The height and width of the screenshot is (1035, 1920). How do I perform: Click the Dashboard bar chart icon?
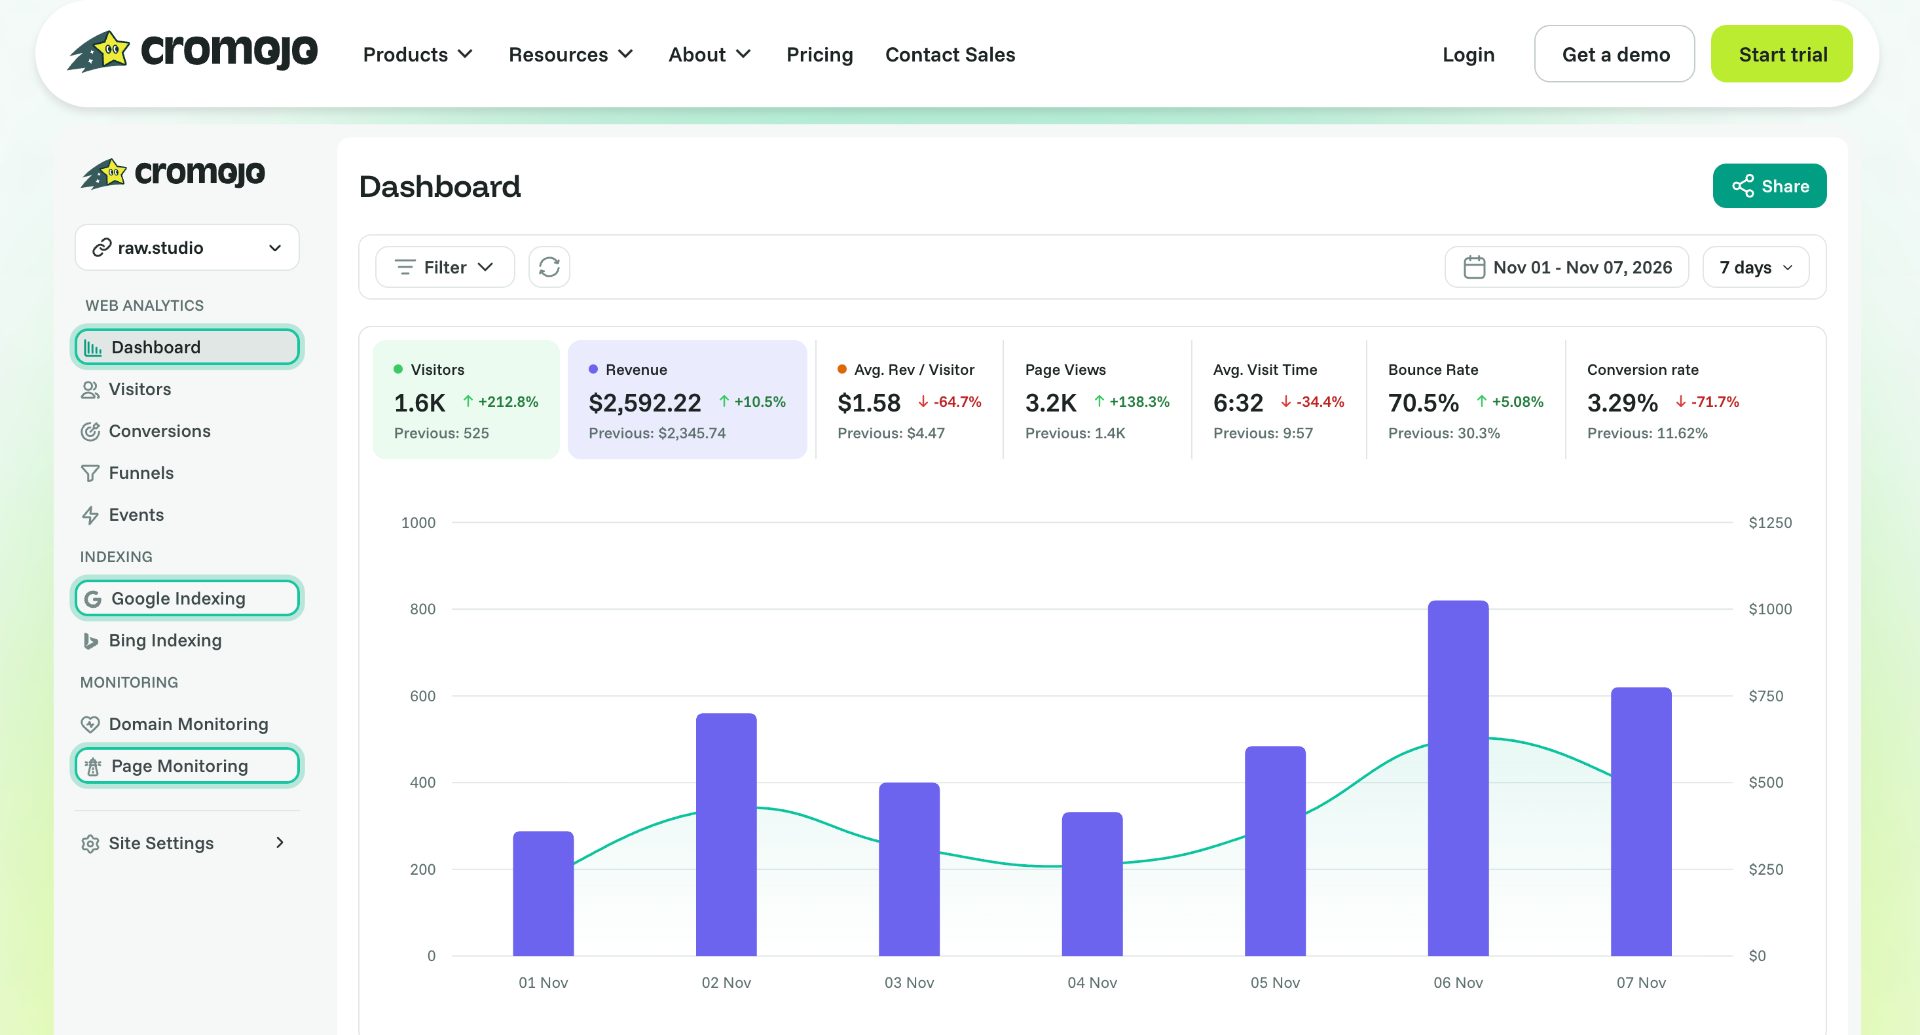(93, 348)
